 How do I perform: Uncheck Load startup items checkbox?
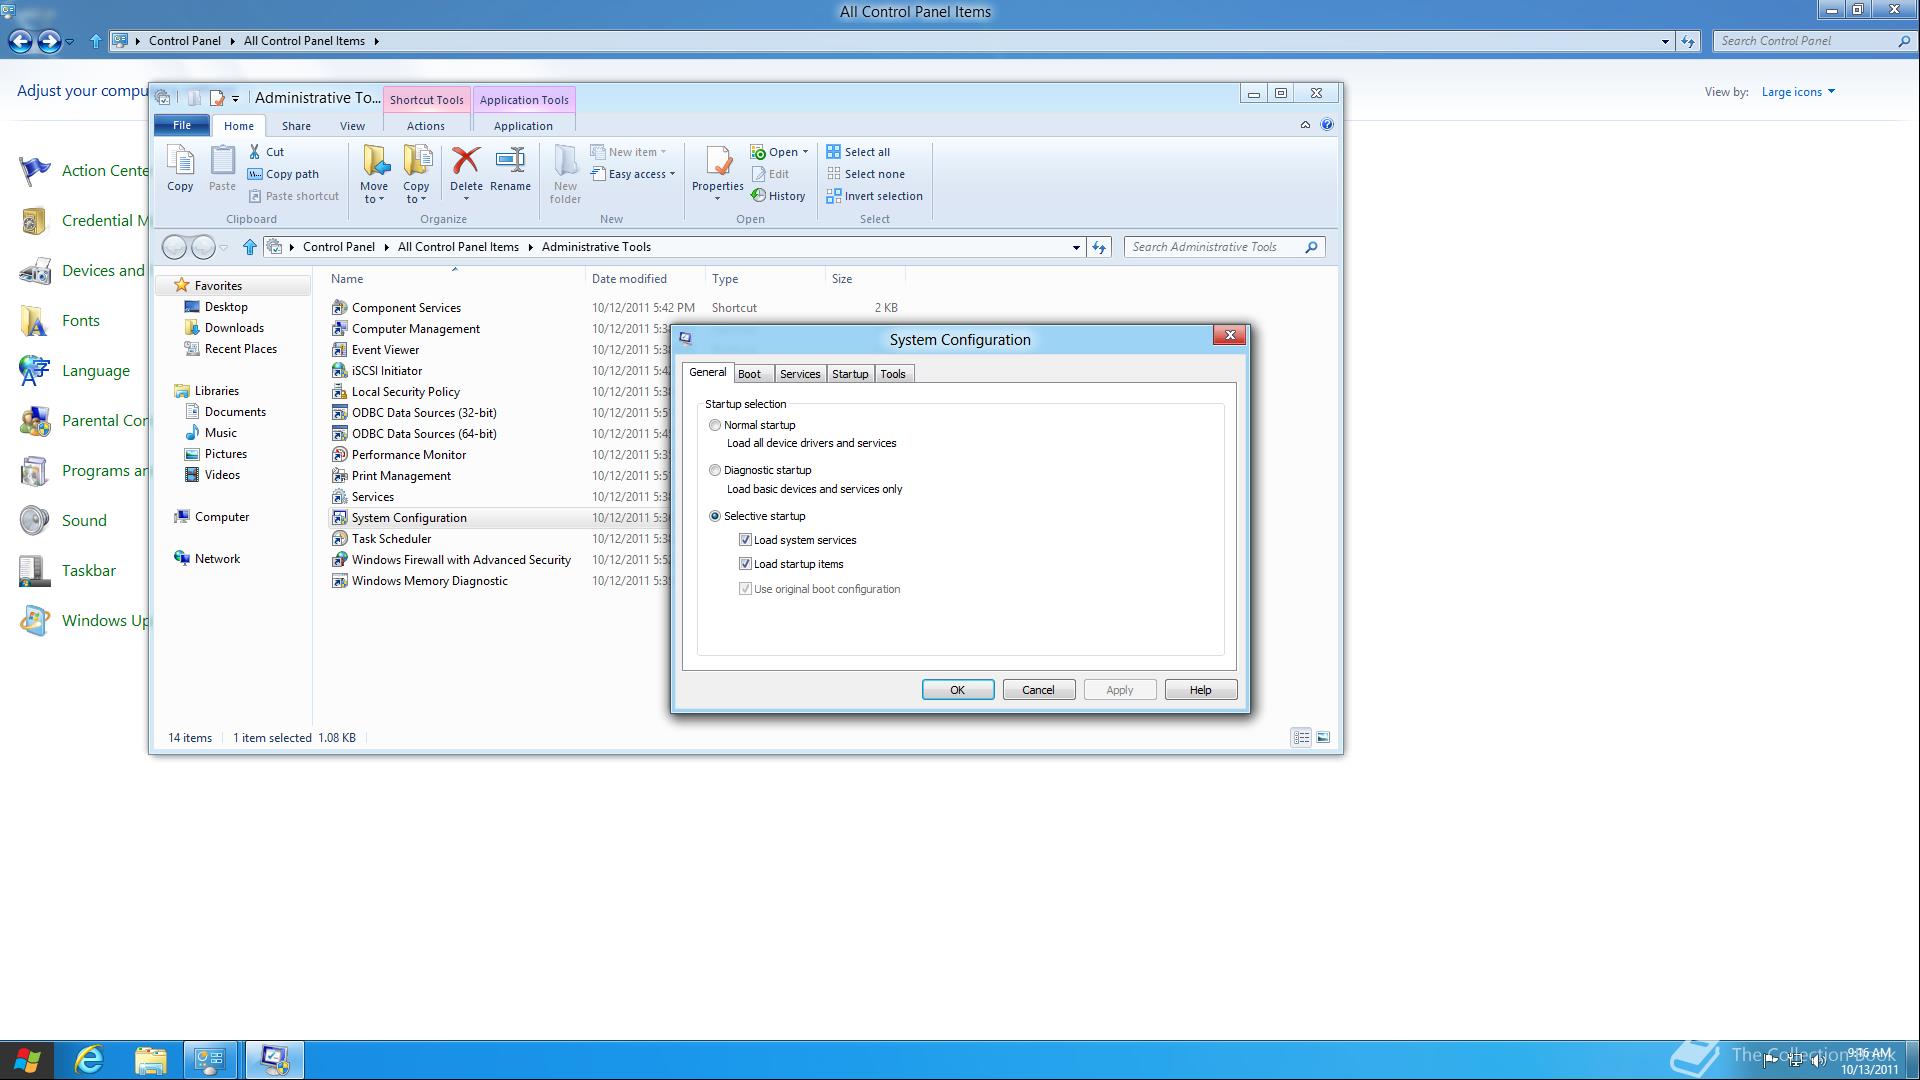[x=745, y=564]
